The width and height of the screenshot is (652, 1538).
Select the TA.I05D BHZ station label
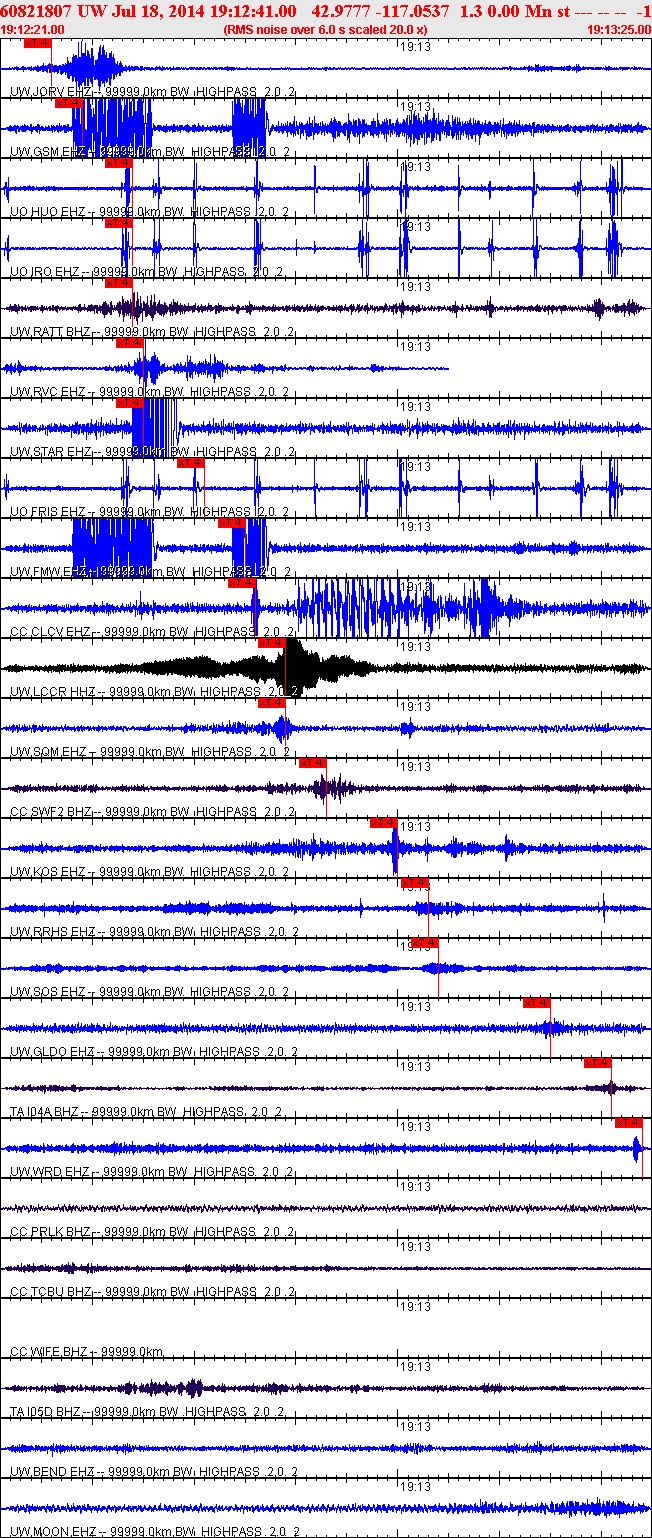pyautogui.click(x=48, y=1411)
